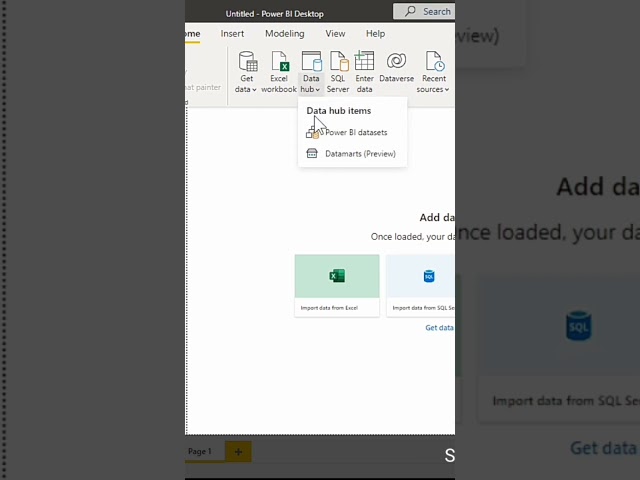Add a new page with plus button
640x480 pixels.
(x=238, y=451)
